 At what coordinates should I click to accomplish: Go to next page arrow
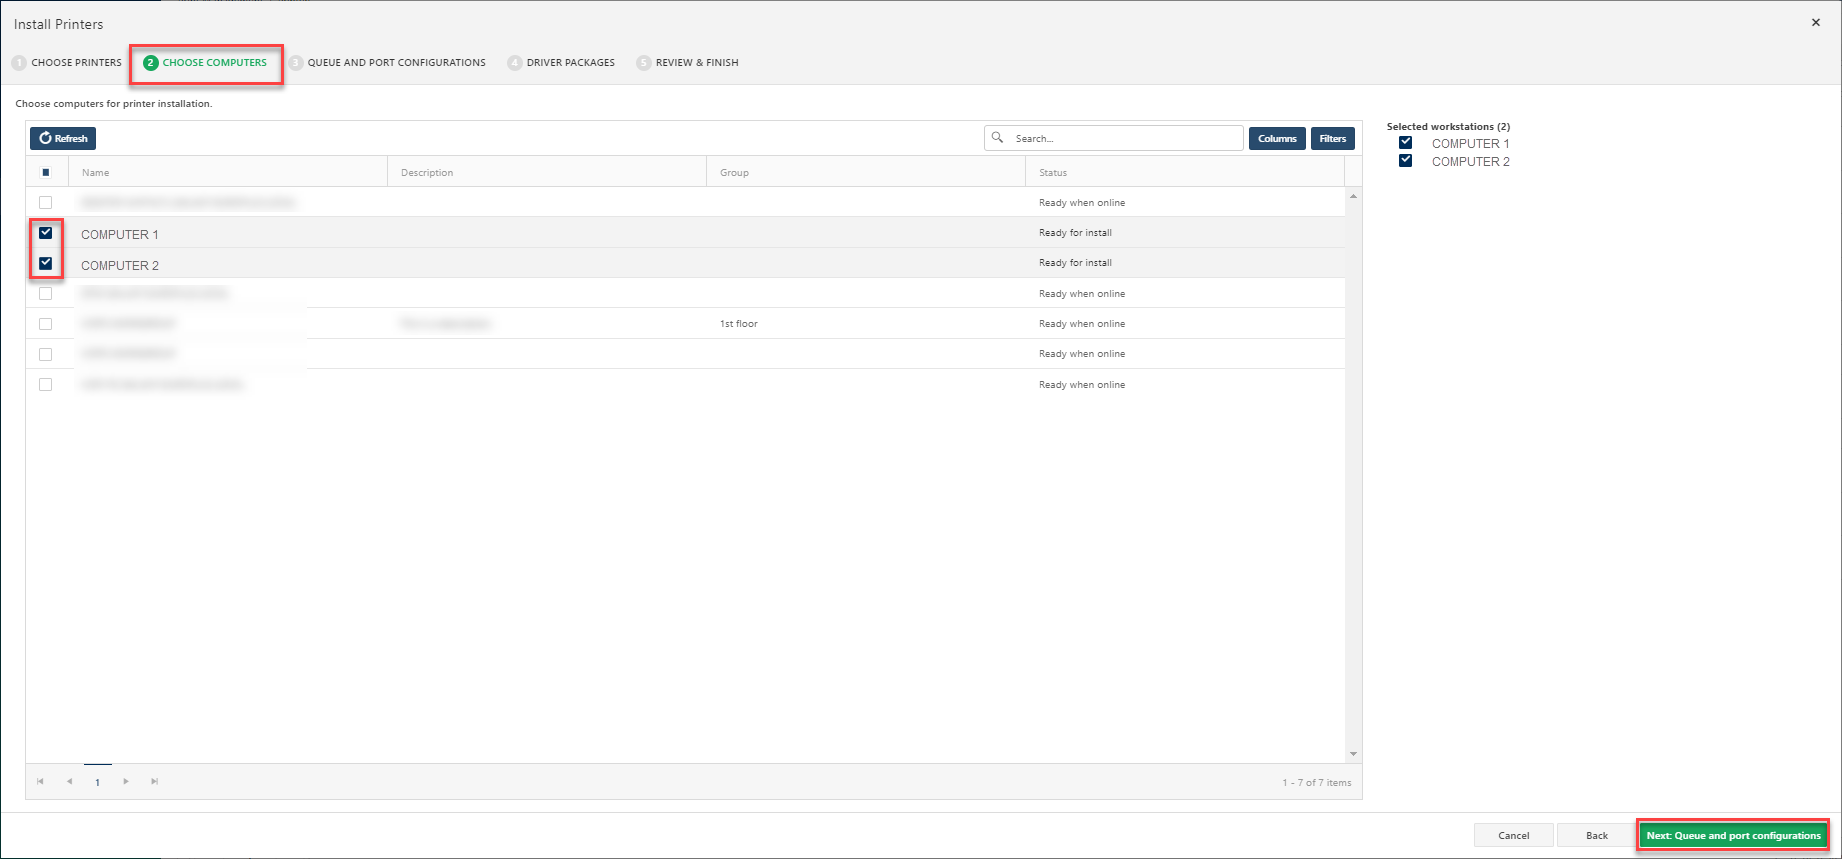pos(126,782)
